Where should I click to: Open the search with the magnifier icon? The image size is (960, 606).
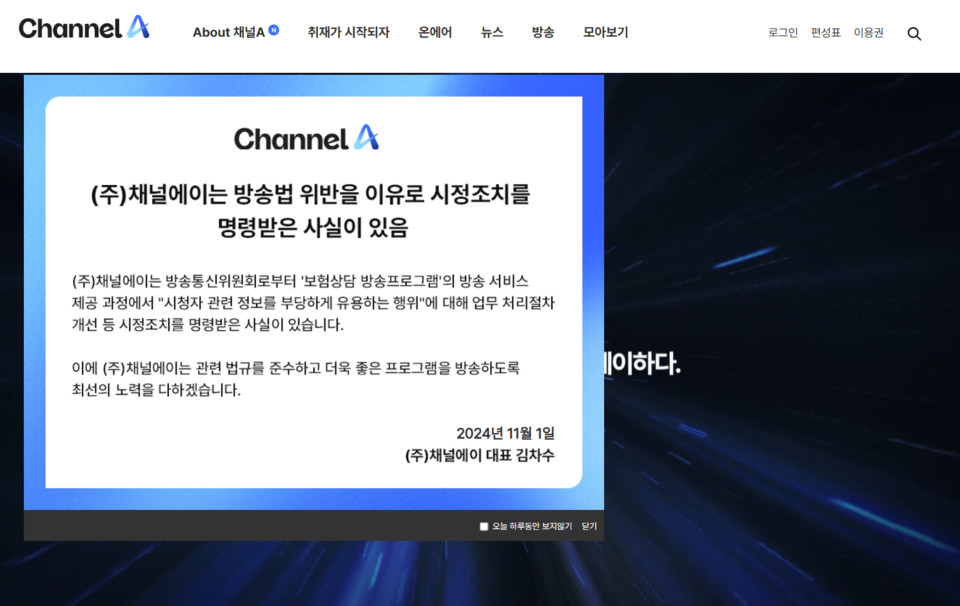point(914,33)
